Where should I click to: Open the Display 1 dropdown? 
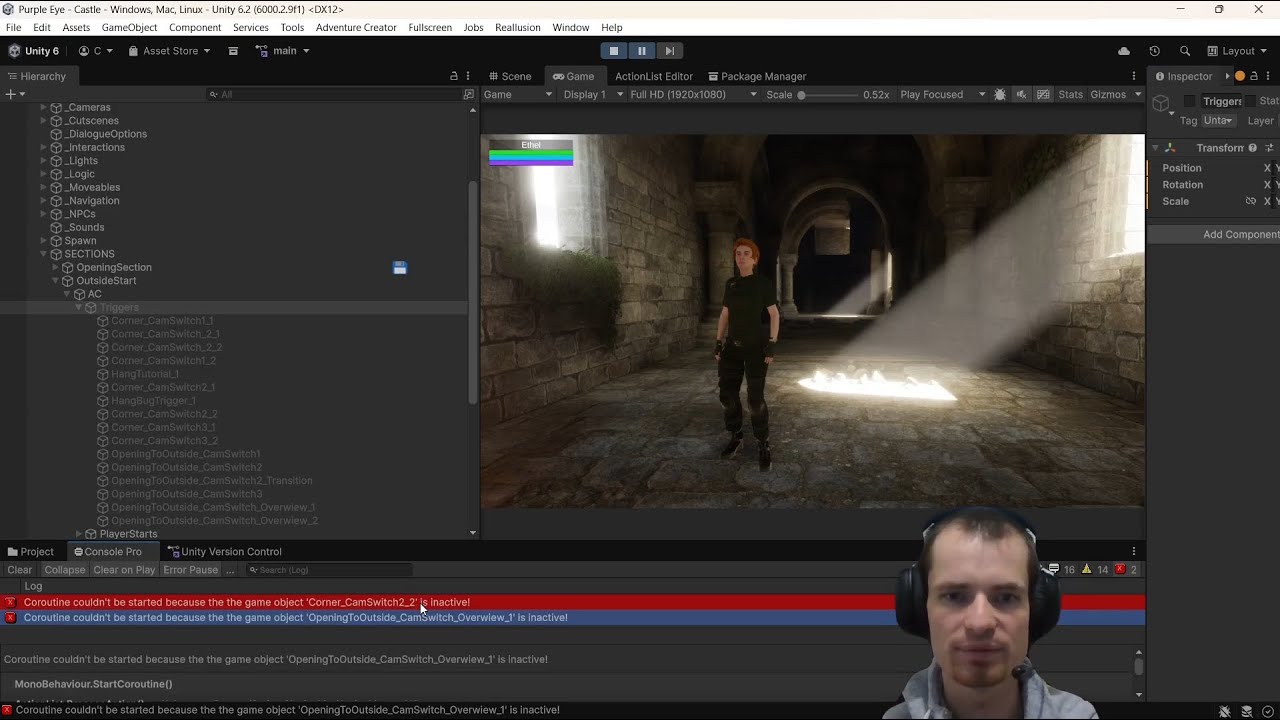point(593,94)
